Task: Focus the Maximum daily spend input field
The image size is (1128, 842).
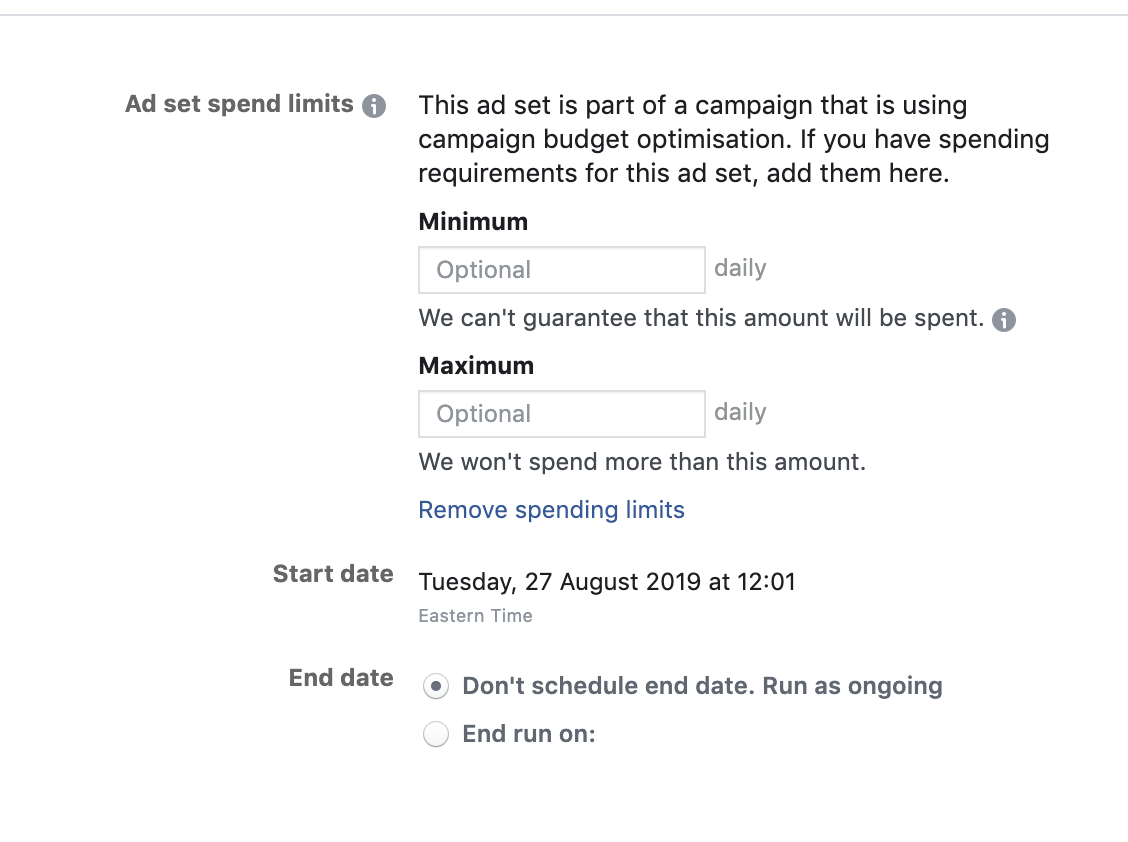Action: (x=562, y=414)
